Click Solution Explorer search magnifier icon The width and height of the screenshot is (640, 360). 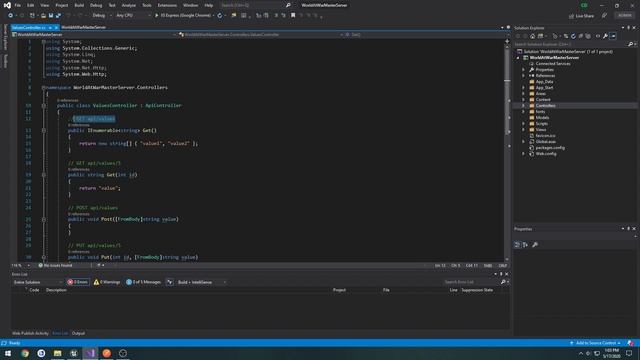pyautogui.click(x=631, y=44)
